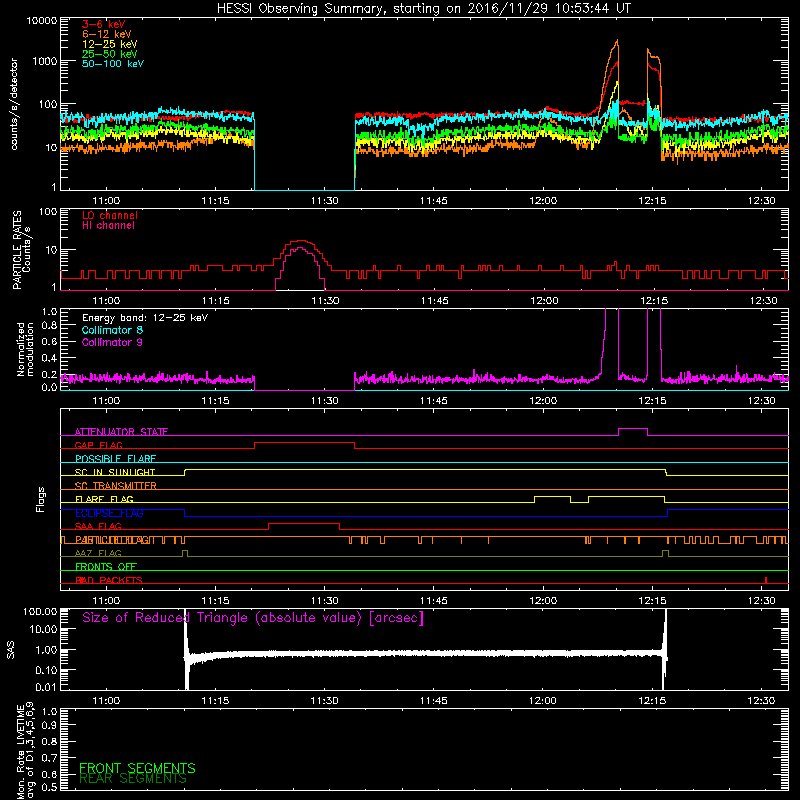Click the "Energy band: 12-25 keV" label
Viewport: 800px width, 800px height.
(145, 318)
